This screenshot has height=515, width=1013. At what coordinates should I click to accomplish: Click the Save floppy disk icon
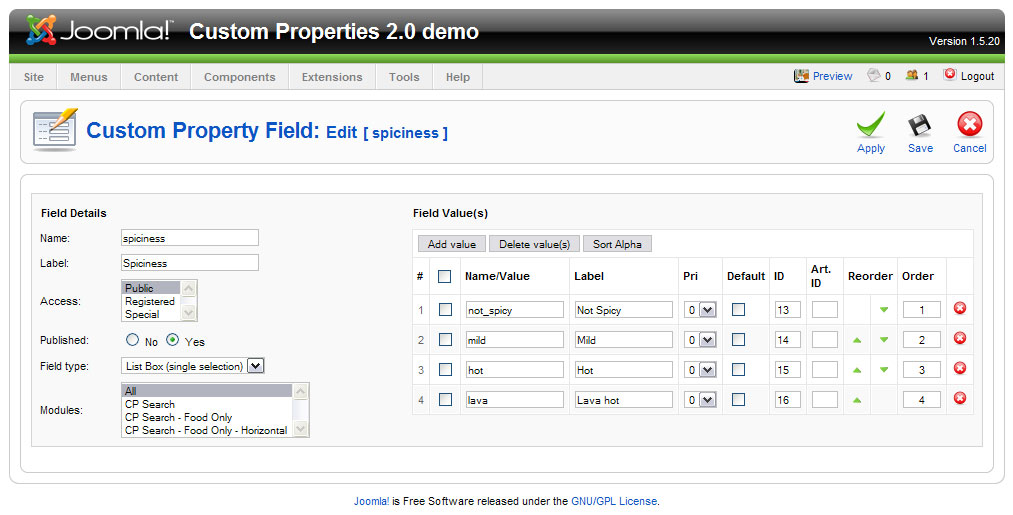pos(920,125)
